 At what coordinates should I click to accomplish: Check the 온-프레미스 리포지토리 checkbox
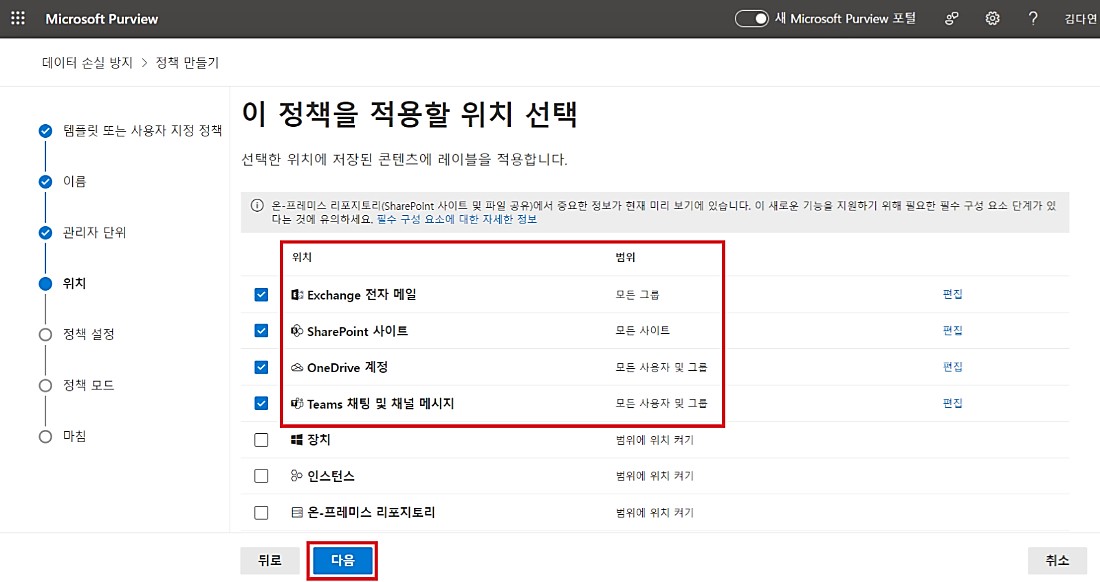(261, 513)
